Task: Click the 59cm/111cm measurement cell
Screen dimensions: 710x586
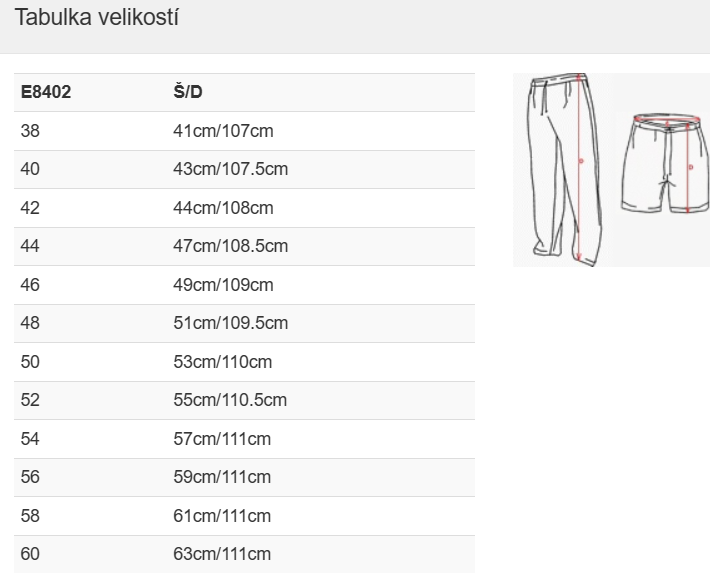Action: click(222, 477)
